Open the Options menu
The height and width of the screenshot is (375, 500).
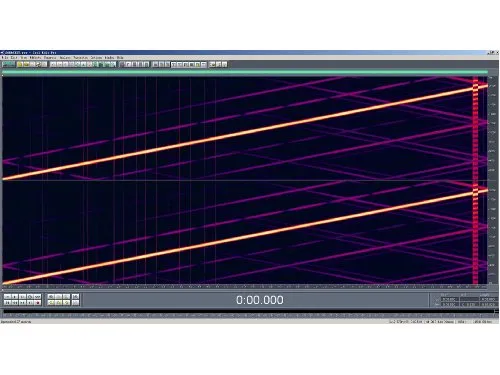pyautogui.click(x=96, y=57)
